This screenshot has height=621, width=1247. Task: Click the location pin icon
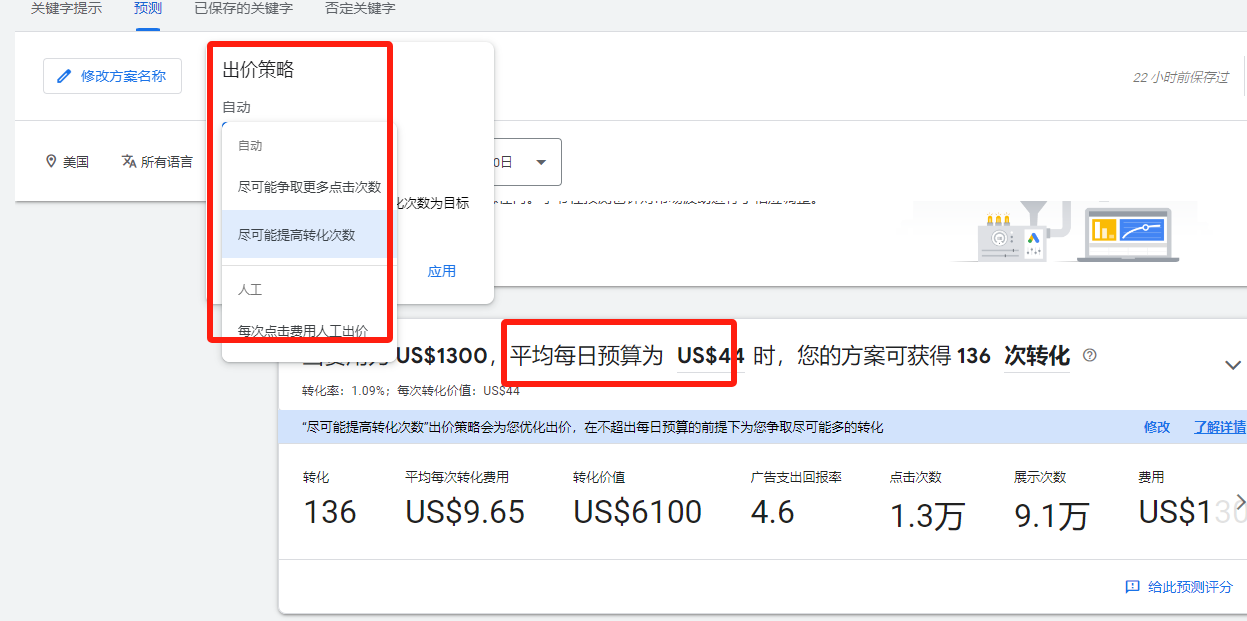coord(51,162)
